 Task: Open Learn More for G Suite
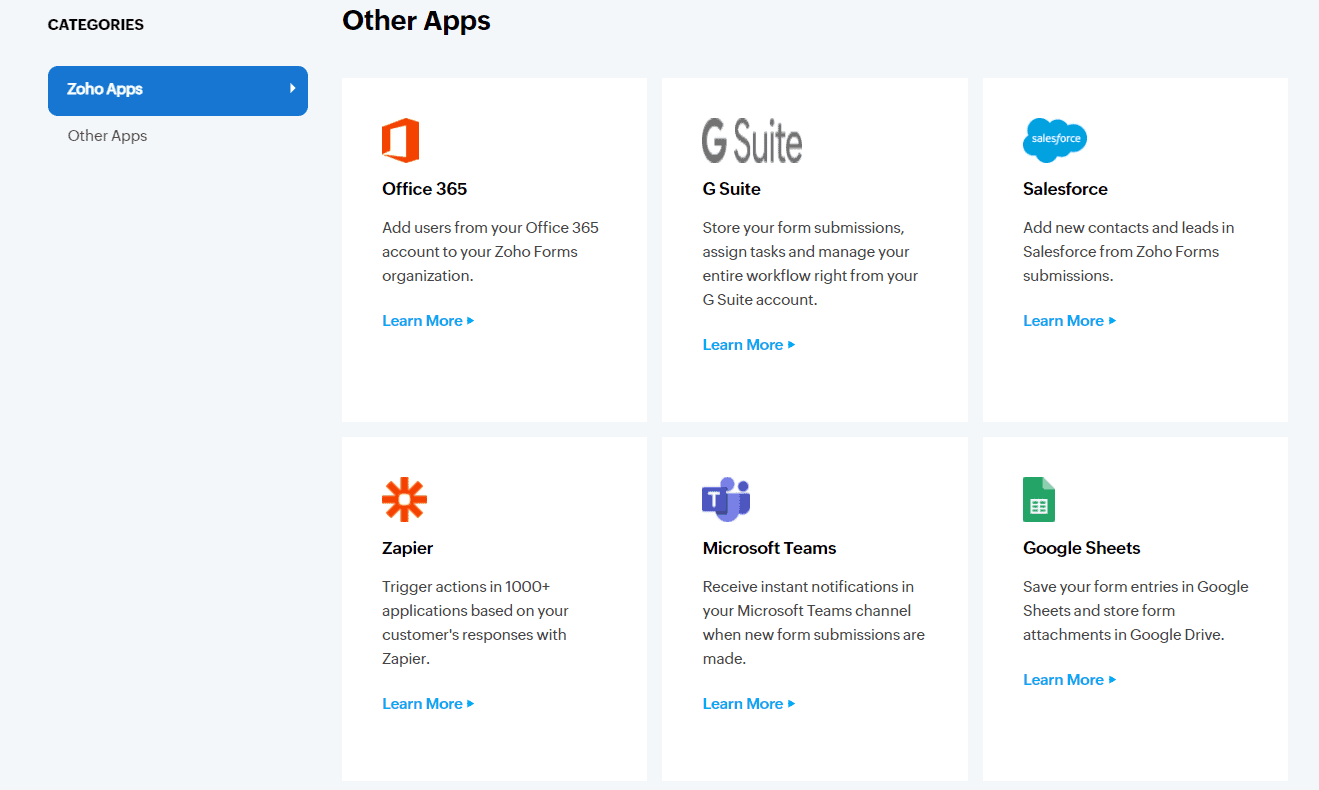pos(749,345)
